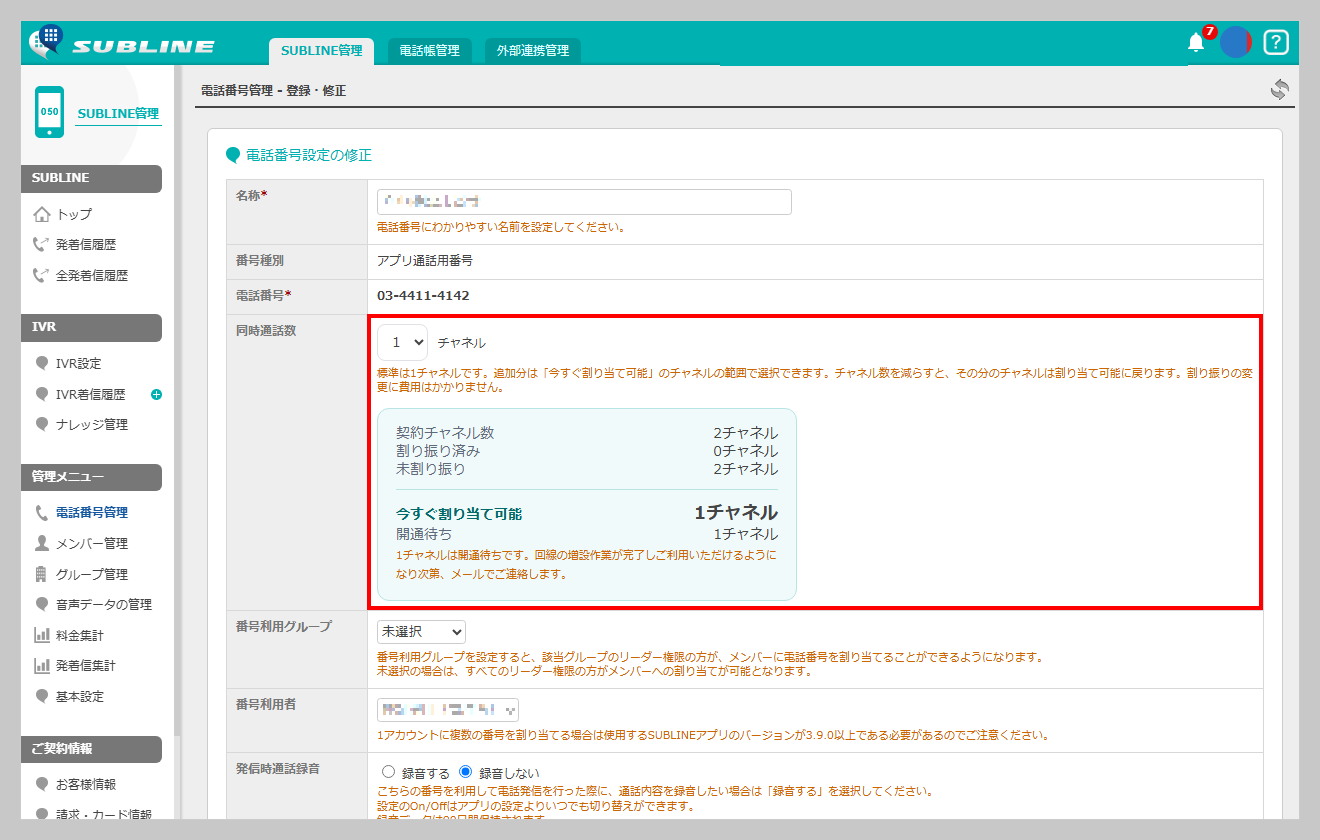Select the 録音する radio button

point(389,773)
